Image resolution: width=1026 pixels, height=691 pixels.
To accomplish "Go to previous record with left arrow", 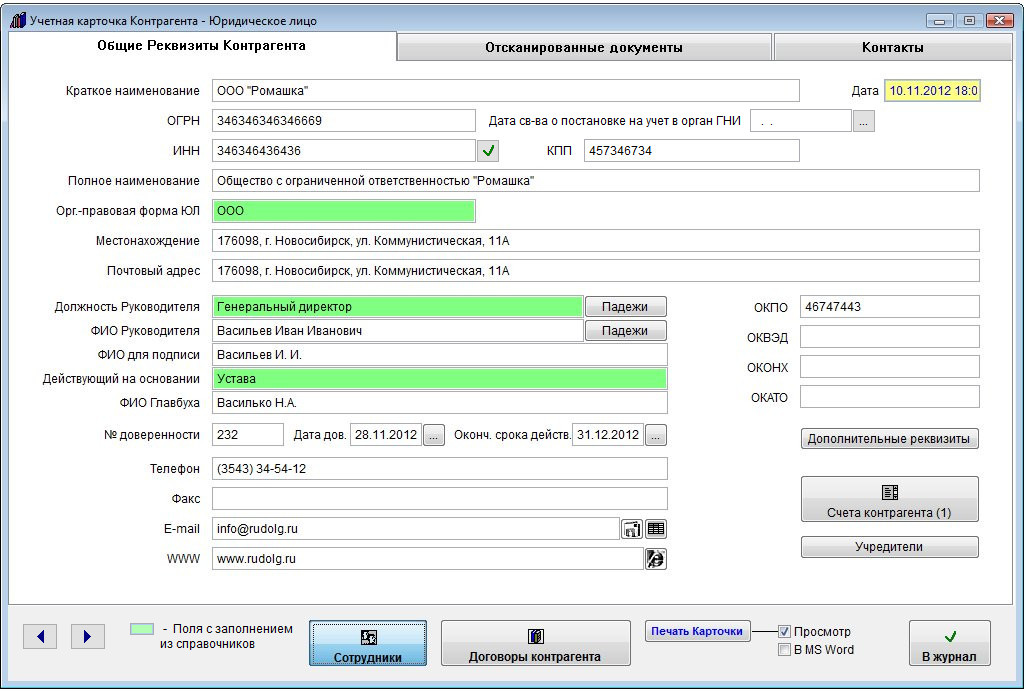I will click(40, 636).
